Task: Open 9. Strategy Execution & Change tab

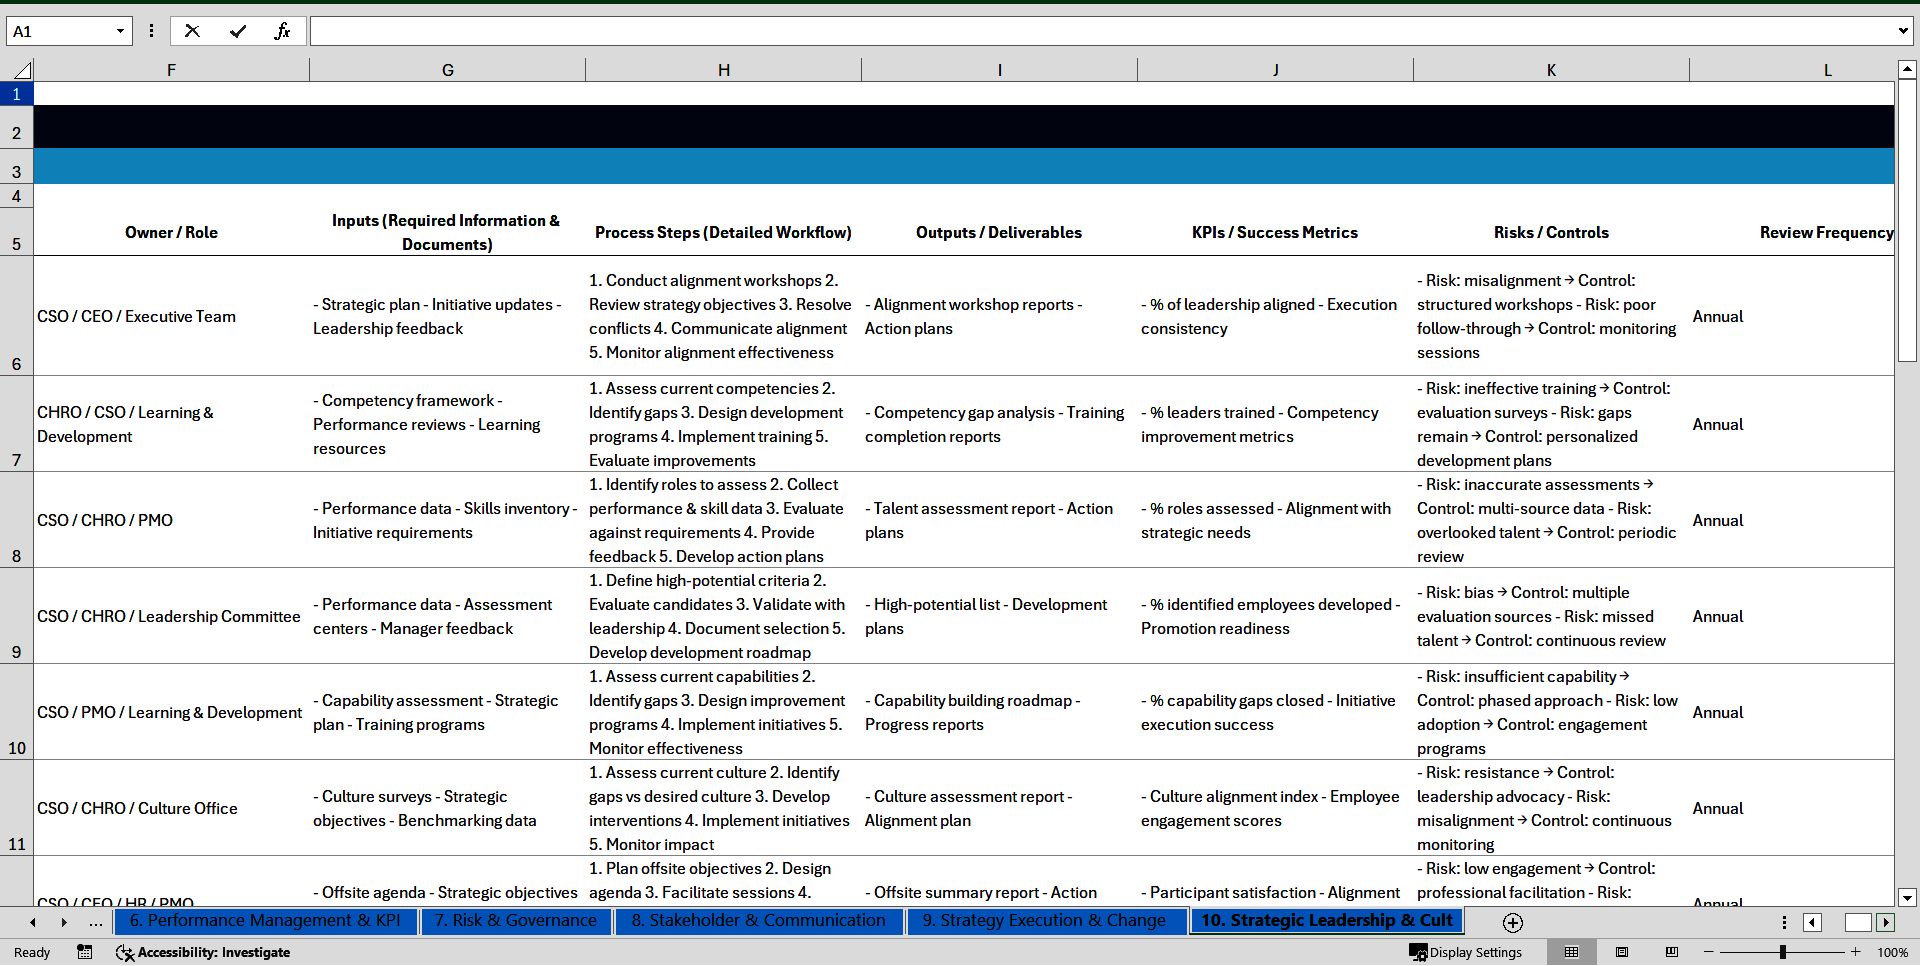Action: coord(1043,920)
